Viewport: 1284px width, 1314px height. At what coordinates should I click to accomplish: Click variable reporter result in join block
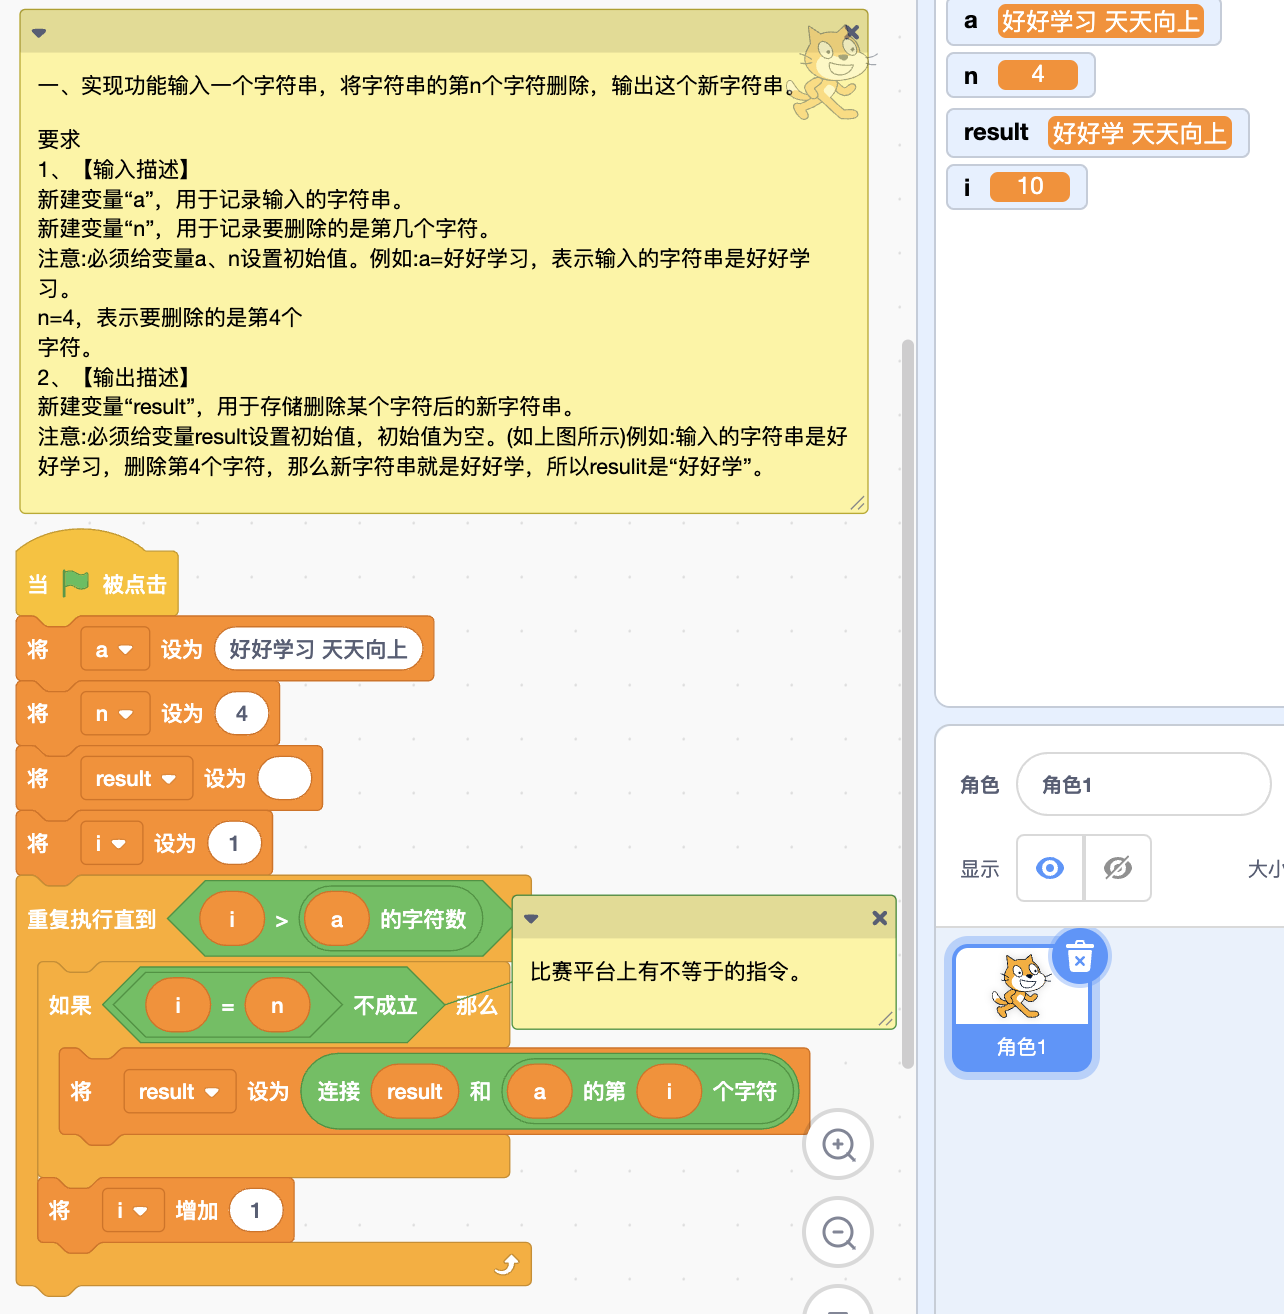click(x=415, y=1092)
